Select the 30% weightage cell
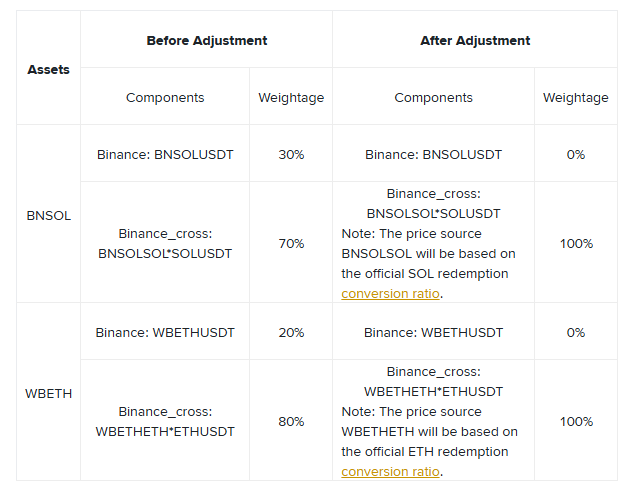Viewport: 626px width, 492px height. tap(291, 155)
